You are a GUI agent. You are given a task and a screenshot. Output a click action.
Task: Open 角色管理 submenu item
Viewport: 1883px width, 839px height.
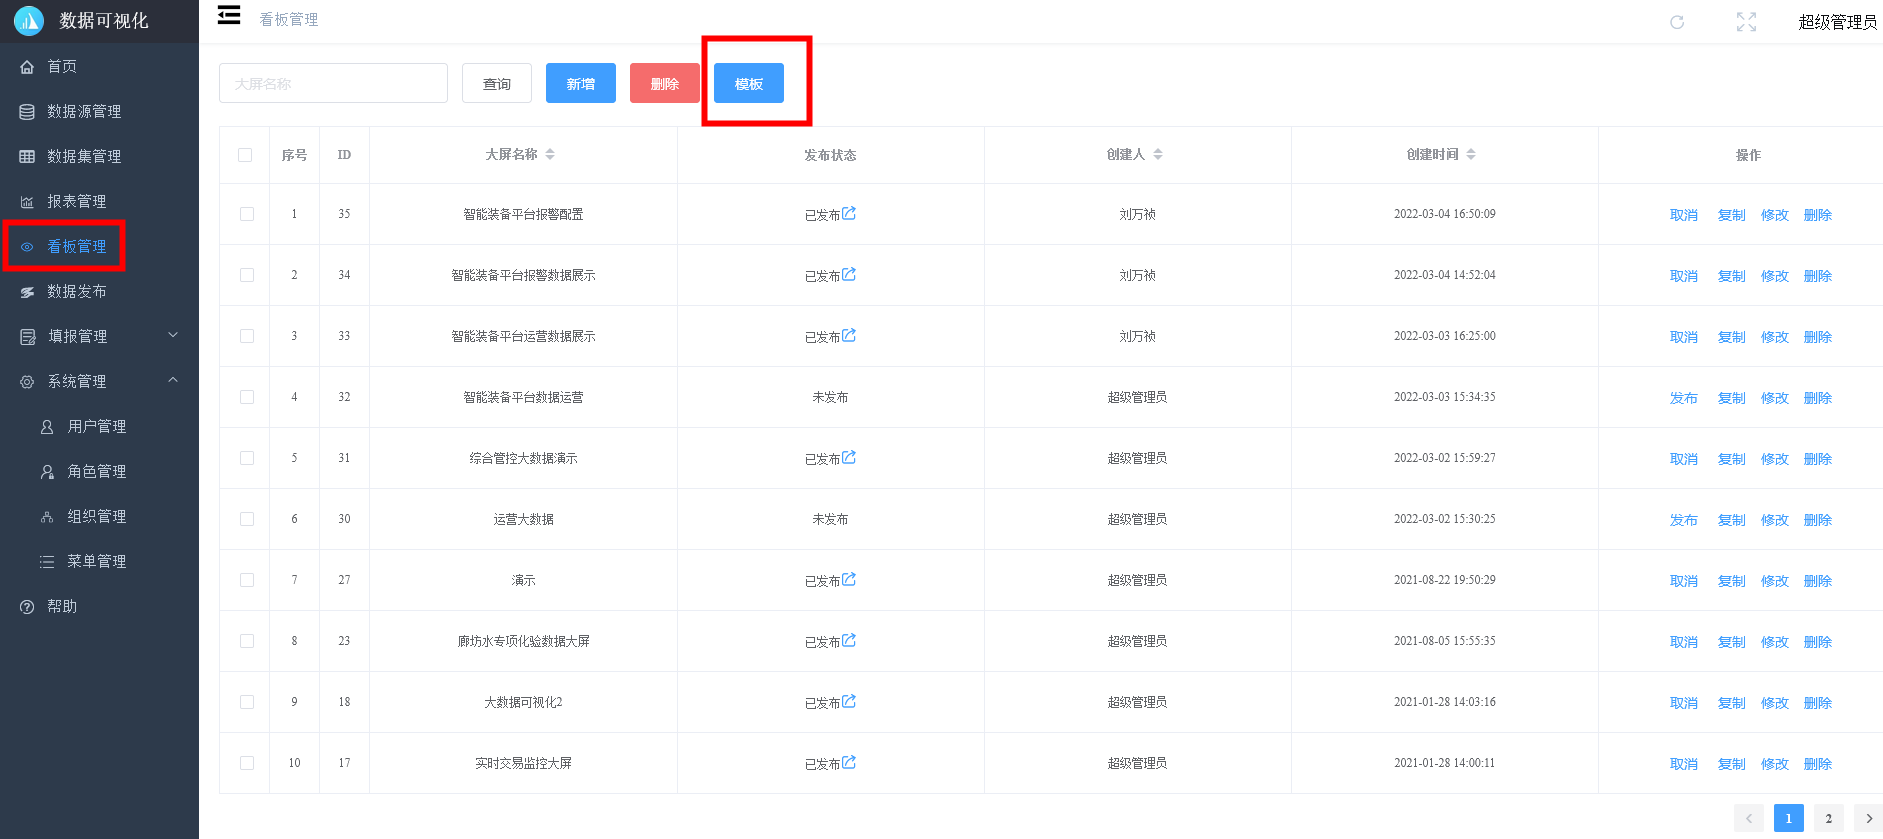(99, 471)
